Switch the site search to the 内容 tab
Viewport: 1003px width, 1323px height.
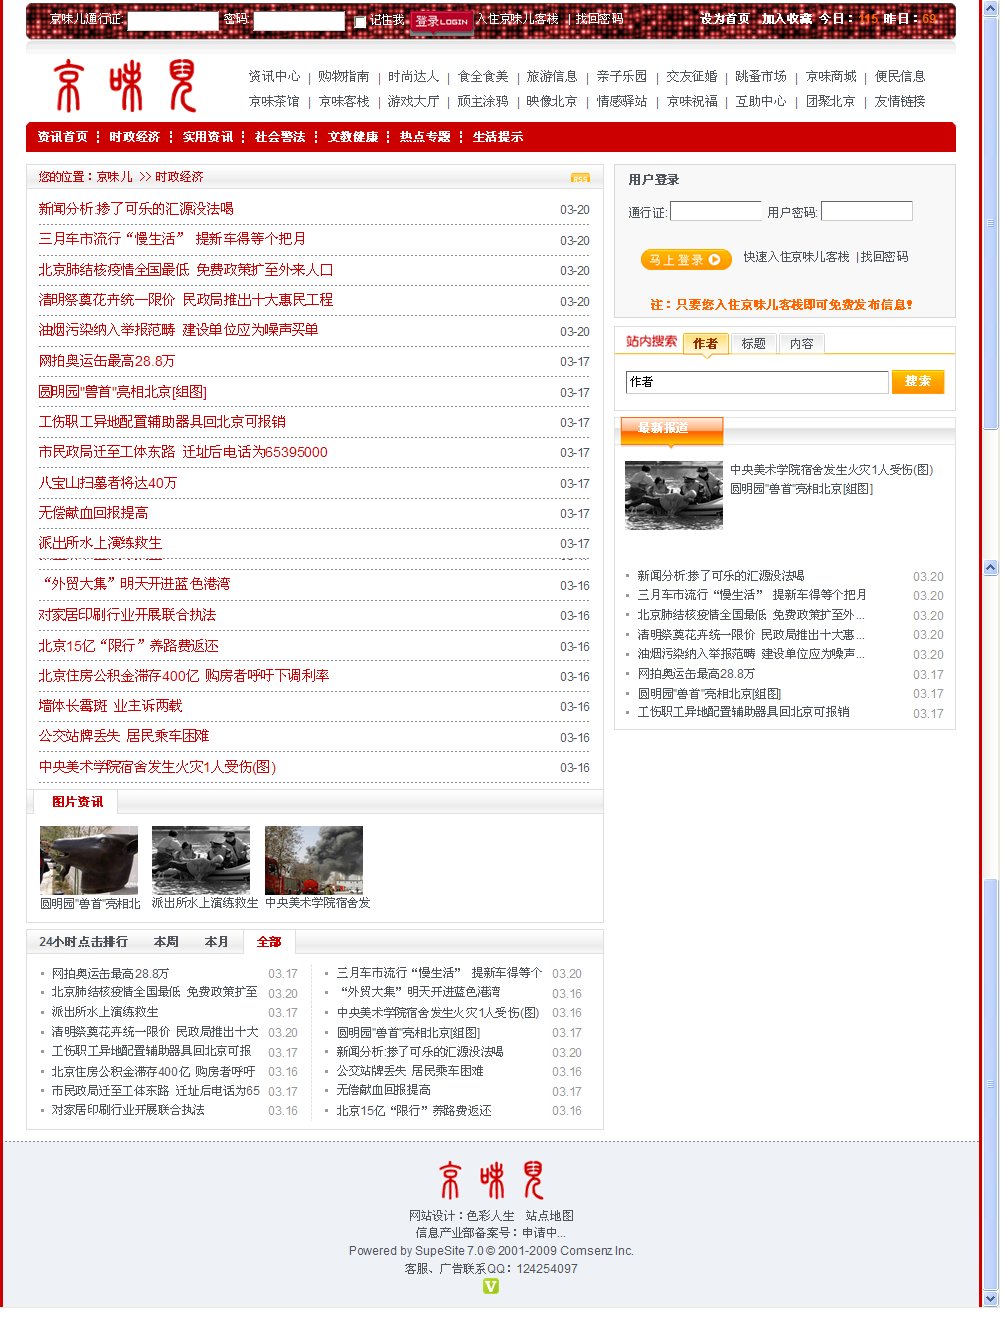(801, 343)
